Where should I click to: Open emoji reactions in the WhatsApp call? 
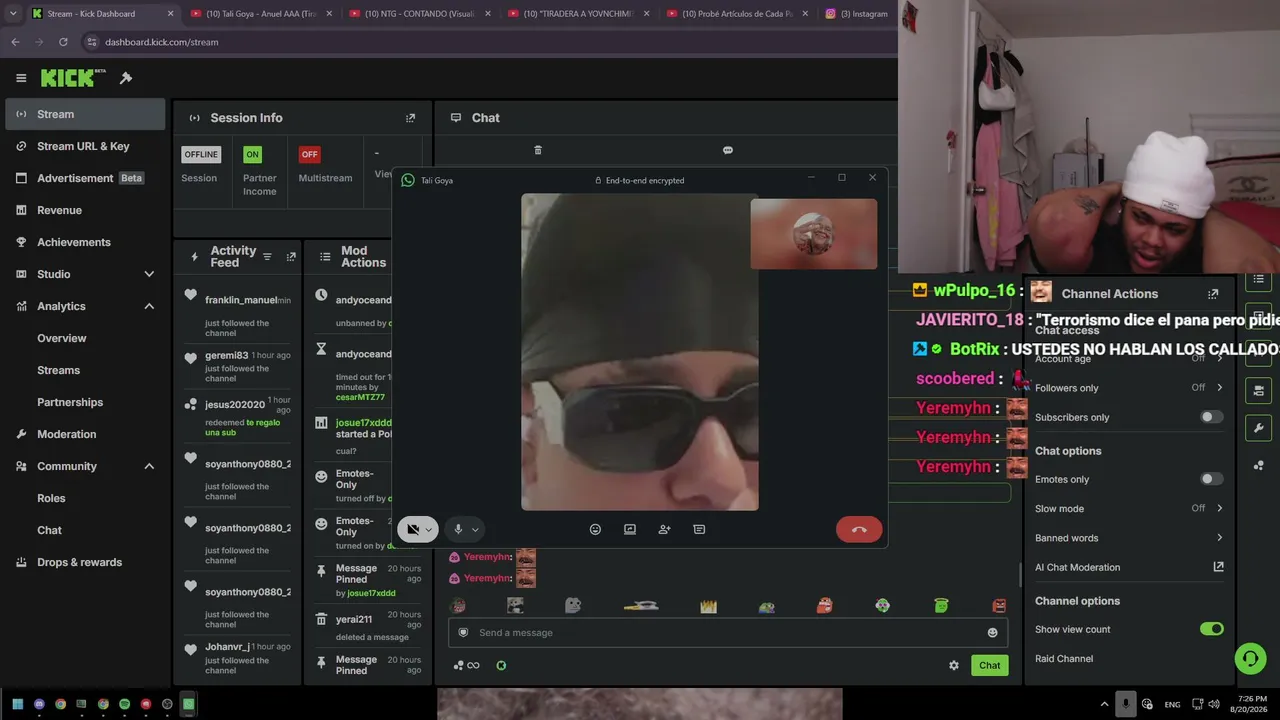click(x=595, y=529)
